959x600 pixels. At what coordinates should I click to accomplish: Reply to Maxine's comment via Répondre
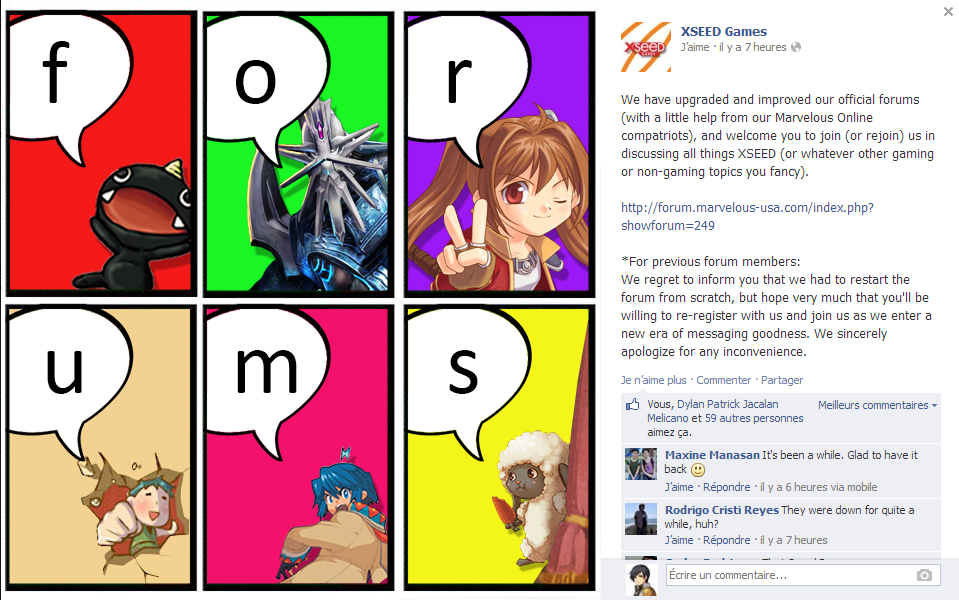tap(727, 487)
